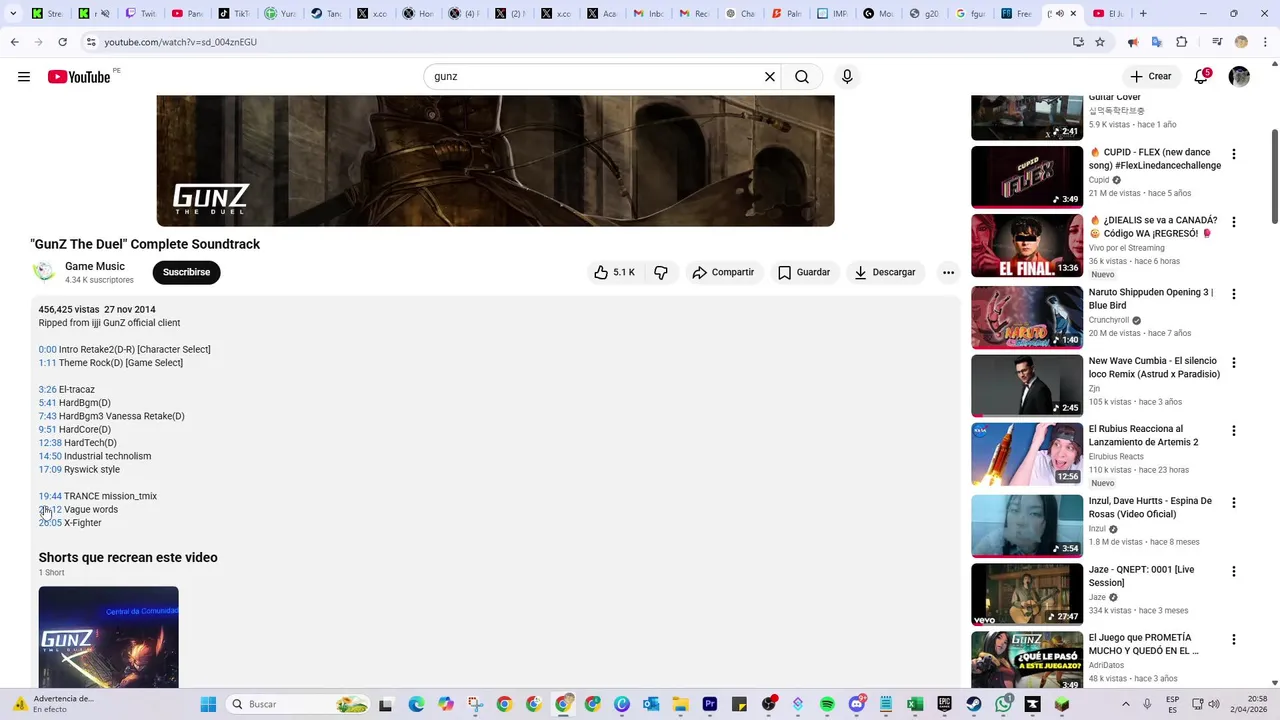Viewport: 1280px width, 720px height.
Task: Open options for Naruto Shippuden Opening 3
Action: click(x=1234, y=294)
